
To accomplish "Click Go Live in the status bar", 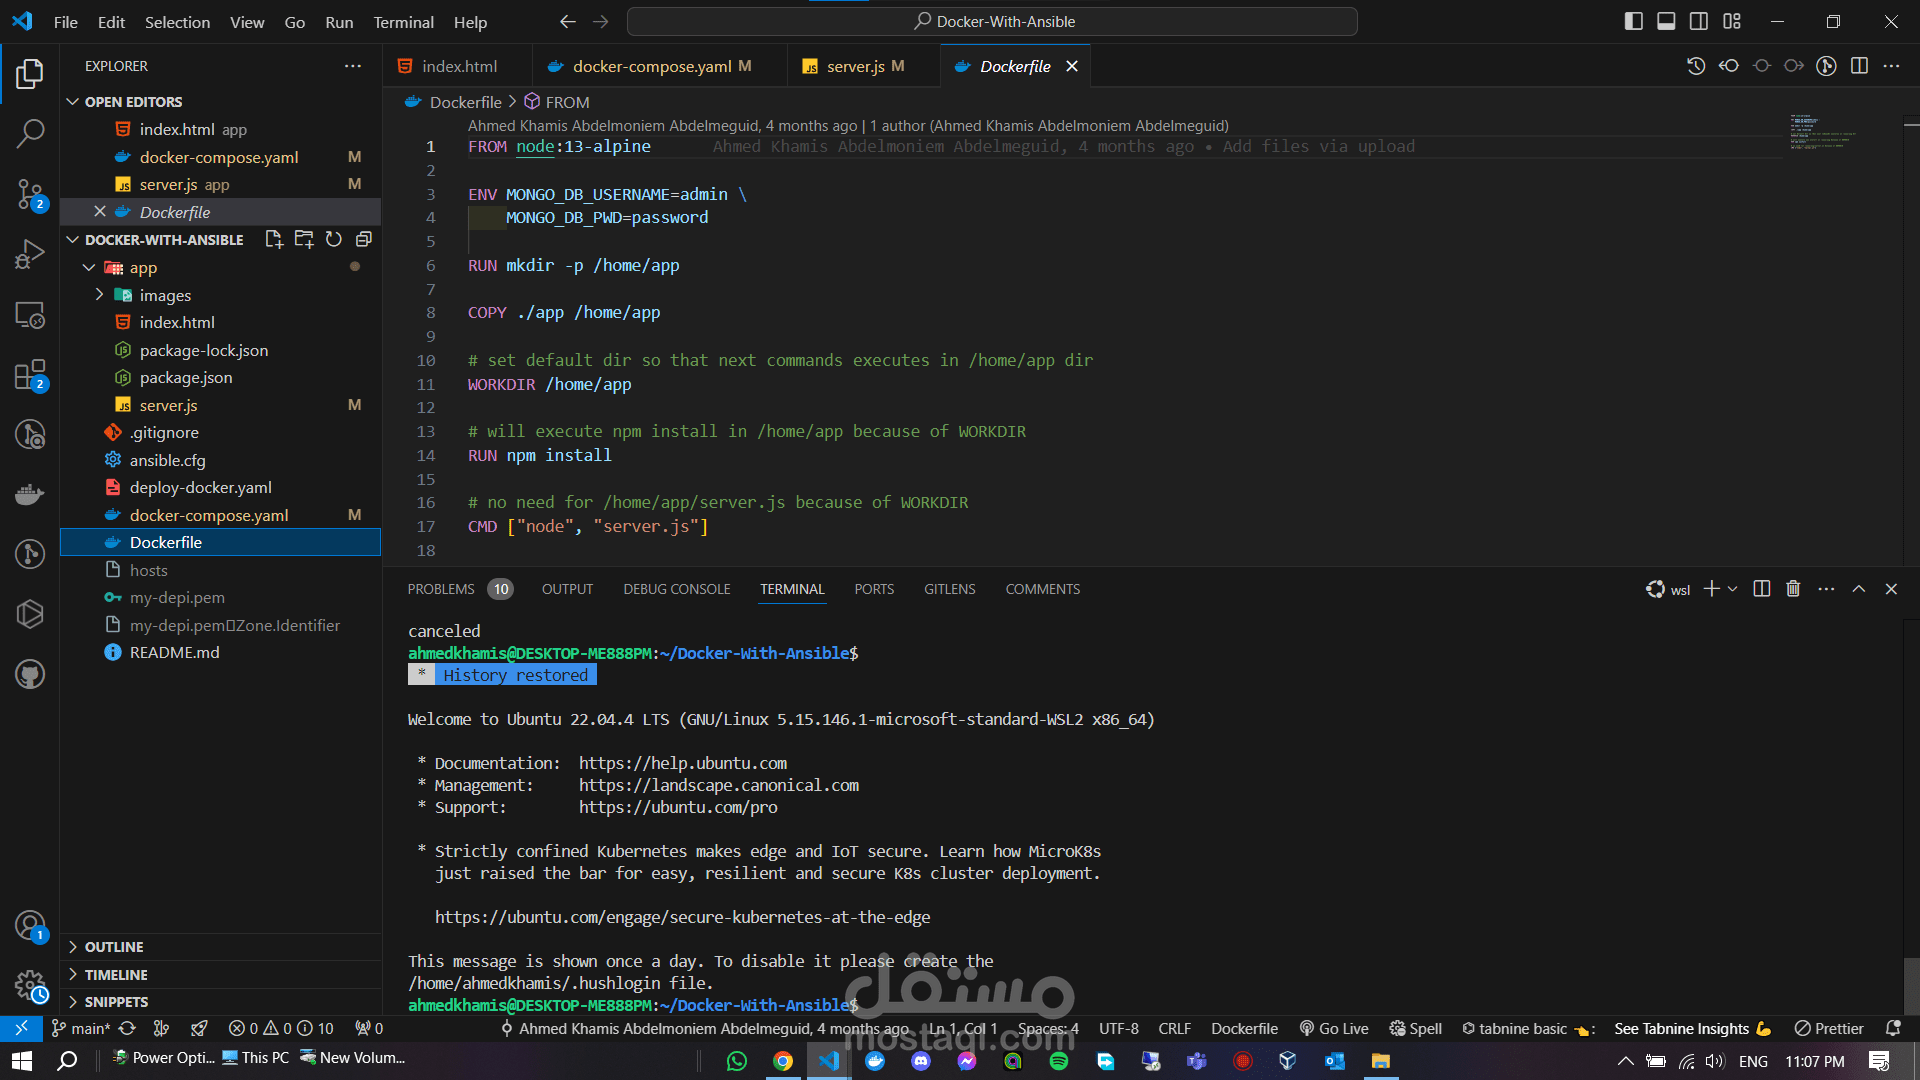I will click(1334, 1028).
